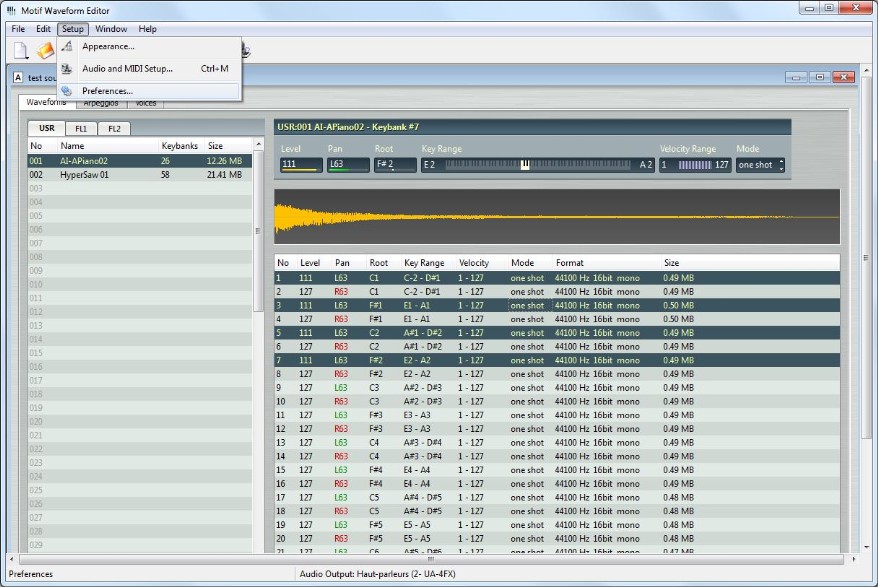Choose Preferences... from Setup menu
This screenshot has height=587, width=878.
(x=150, y=91)
